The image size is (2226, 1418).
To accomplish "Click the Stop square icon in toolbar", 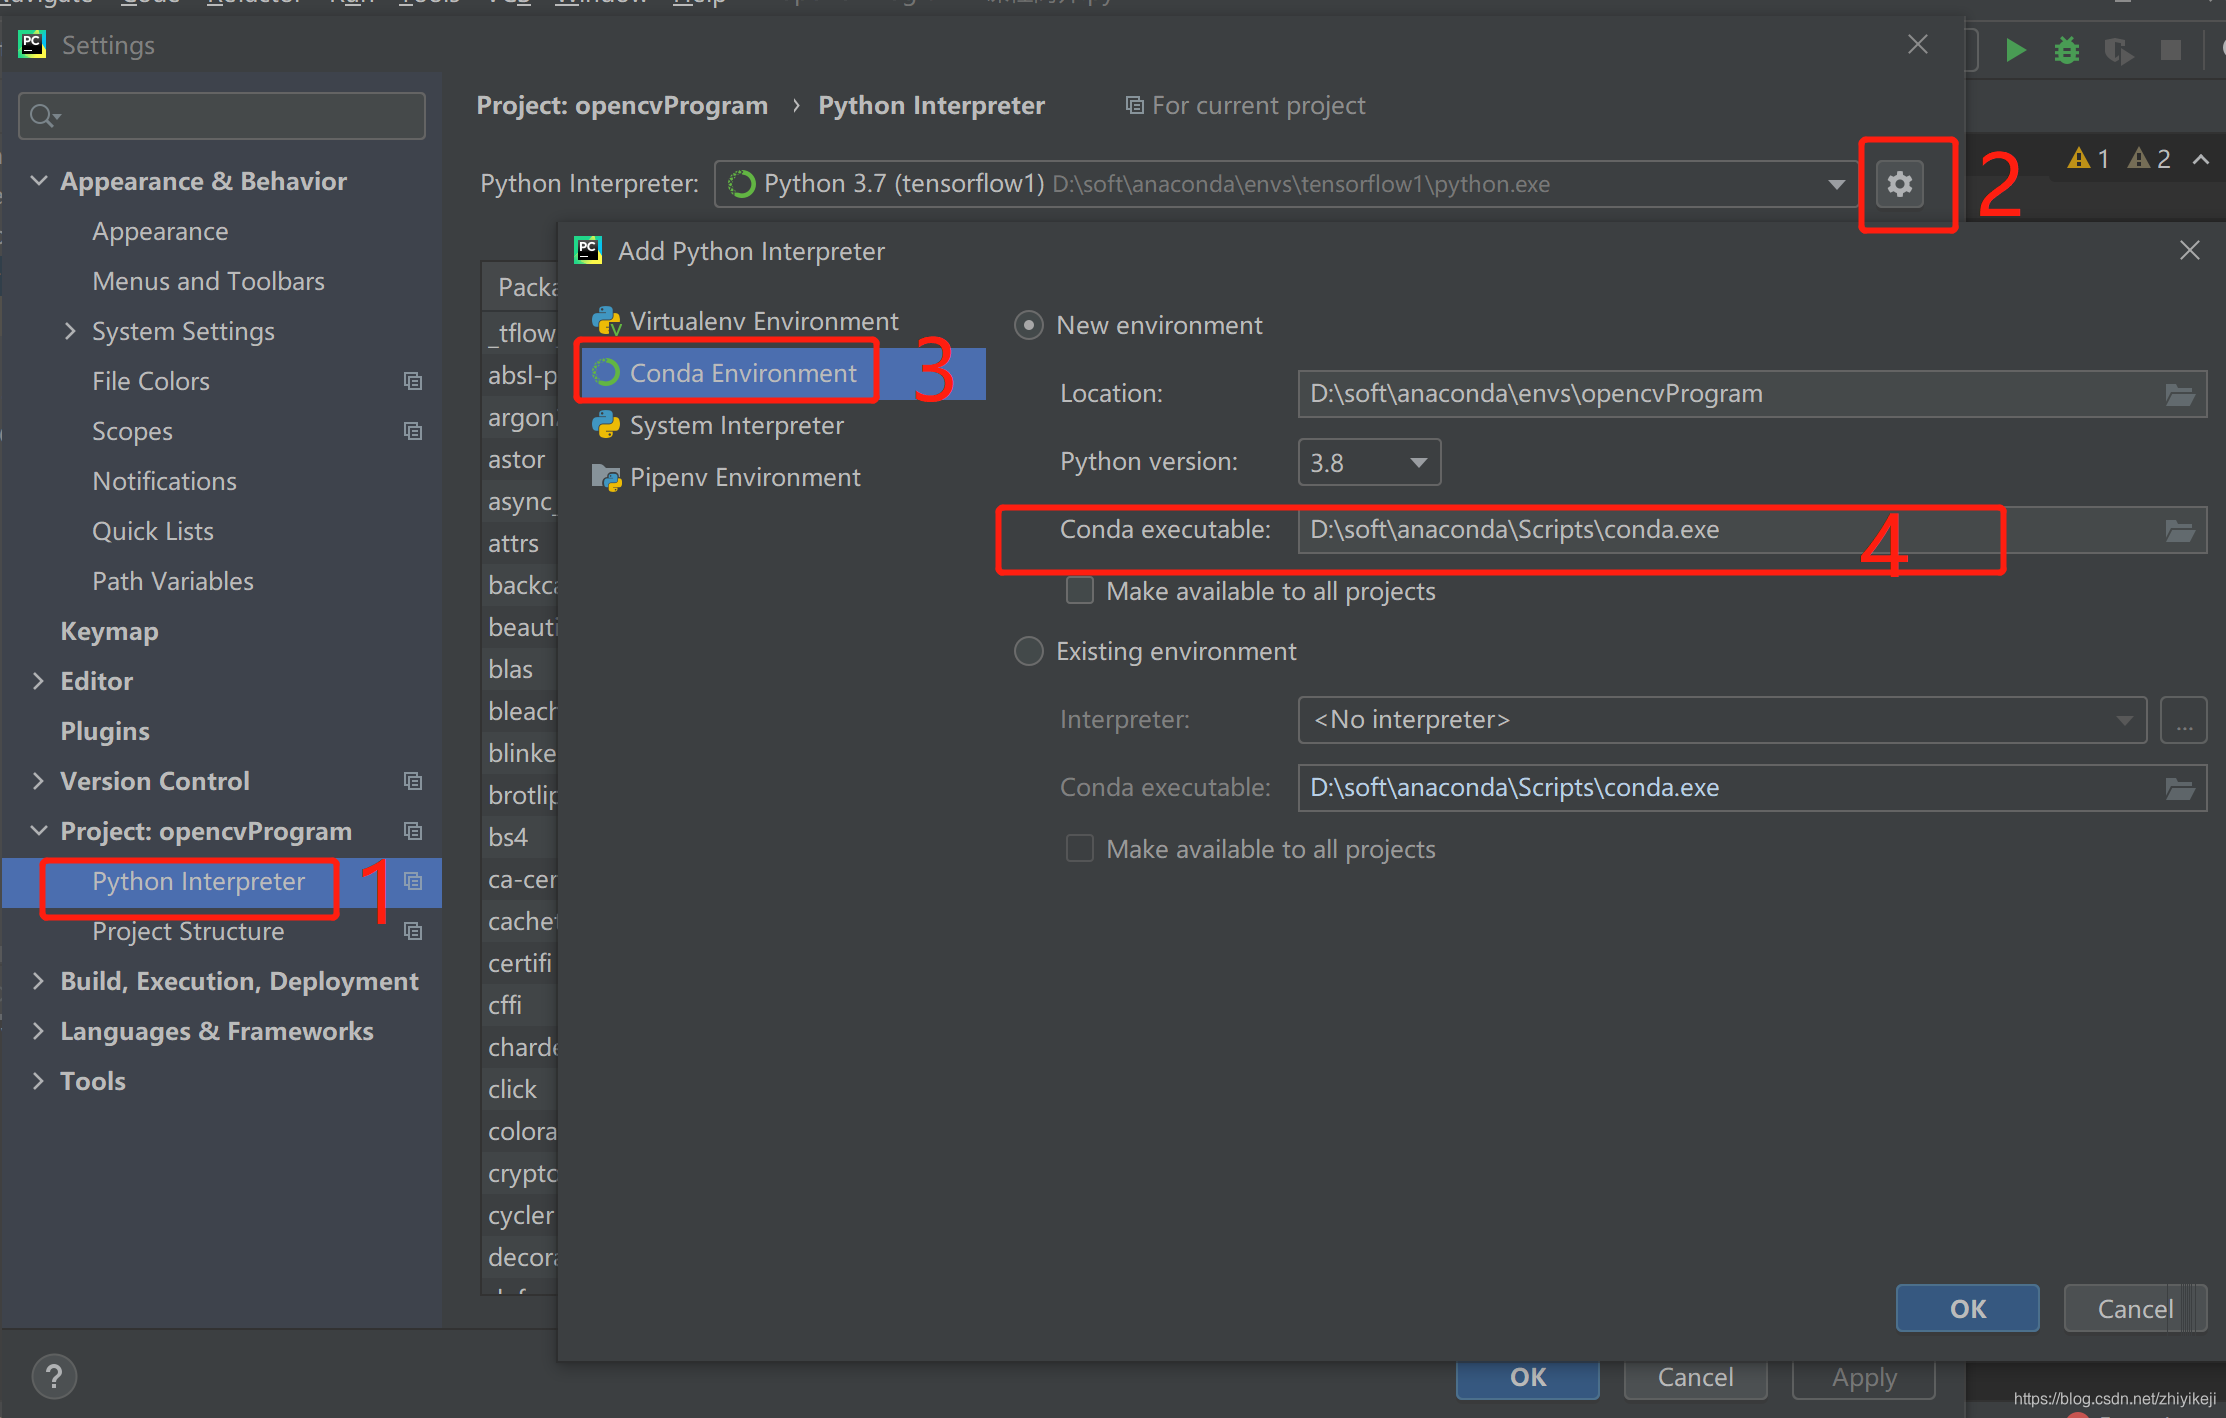I will click(x=2170, y=50).
